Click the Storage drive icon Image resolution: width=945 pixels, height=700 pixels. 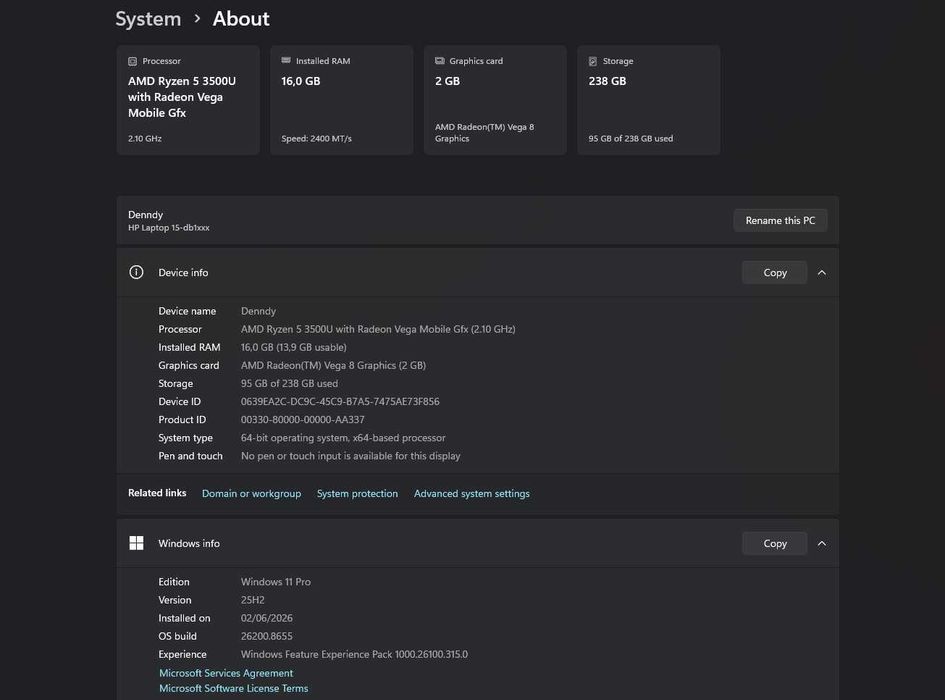pyautogui.click(x=593, y=61)
